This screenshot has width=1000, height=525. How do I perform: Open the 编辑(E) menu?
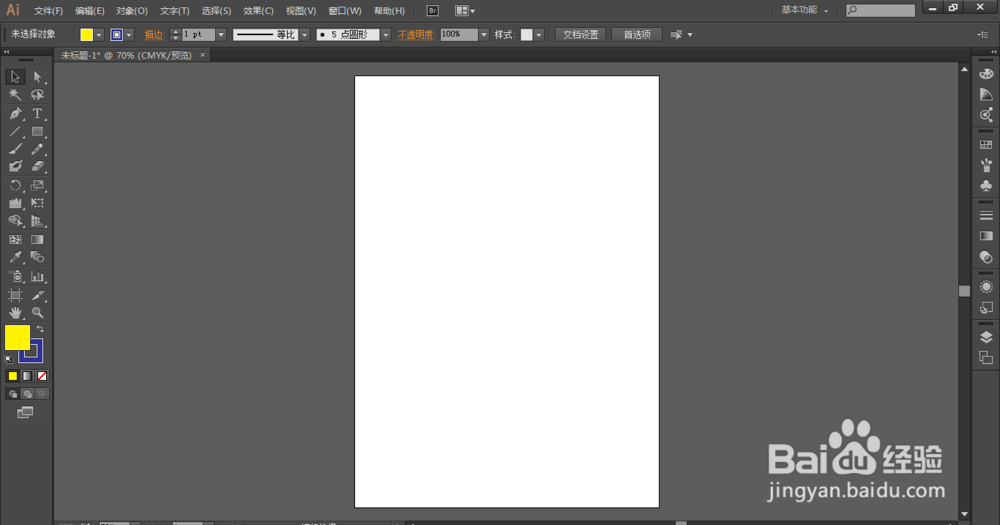[x=90, y=11]
